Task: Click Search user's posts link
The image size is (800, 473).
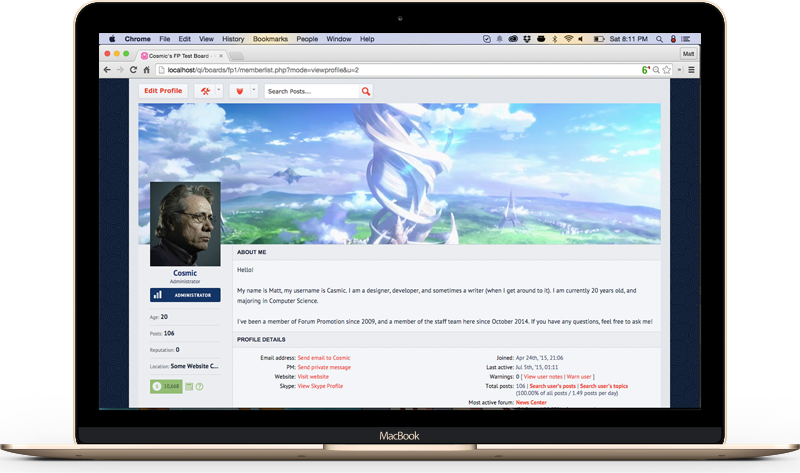Action: pos(553,386)
